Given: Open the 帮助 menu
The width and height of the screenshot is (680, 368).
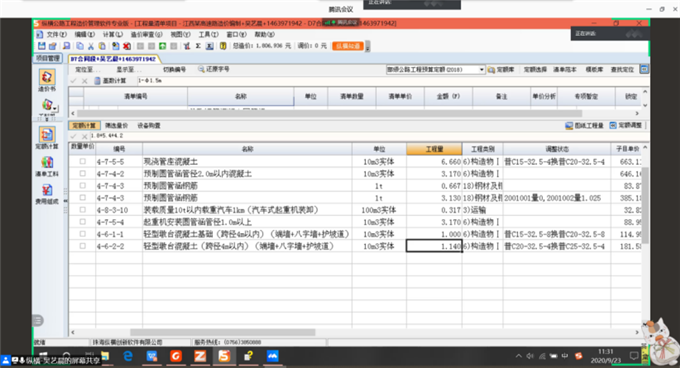Looking at the screenshot, I should [264, 34].
